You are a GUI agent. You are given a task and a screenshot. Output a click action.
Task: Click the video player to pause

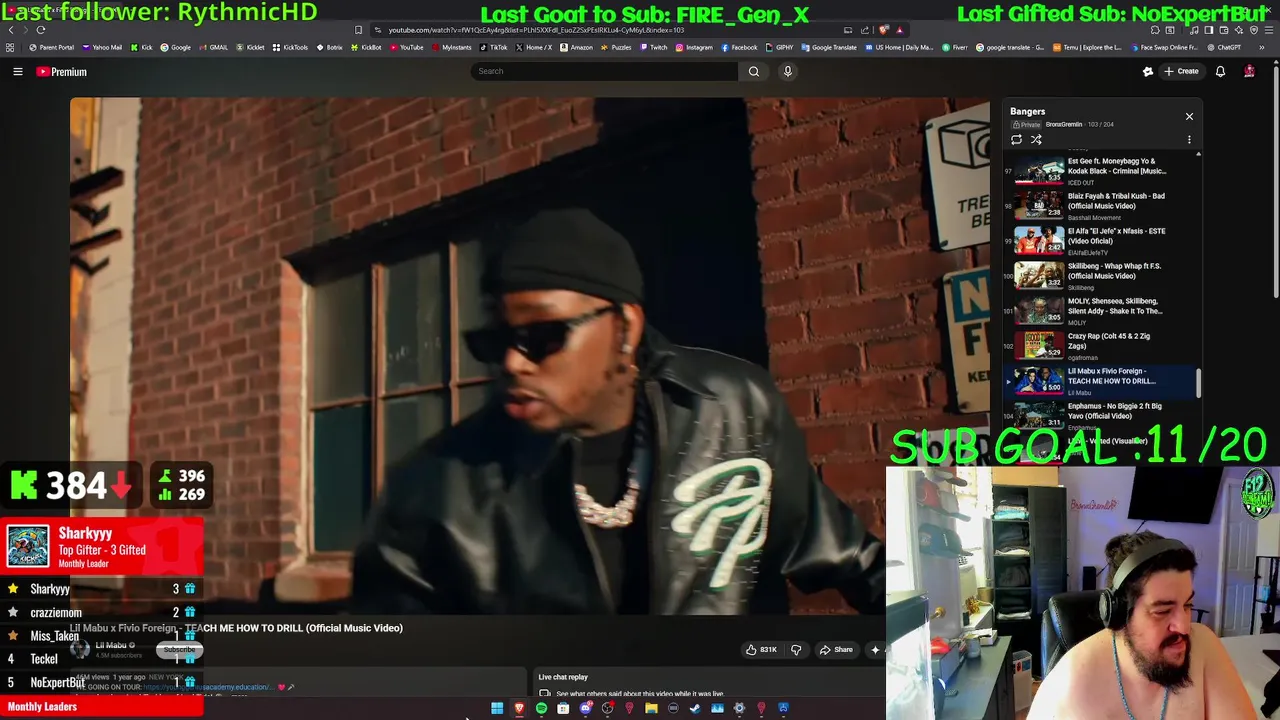pos(530,355)
